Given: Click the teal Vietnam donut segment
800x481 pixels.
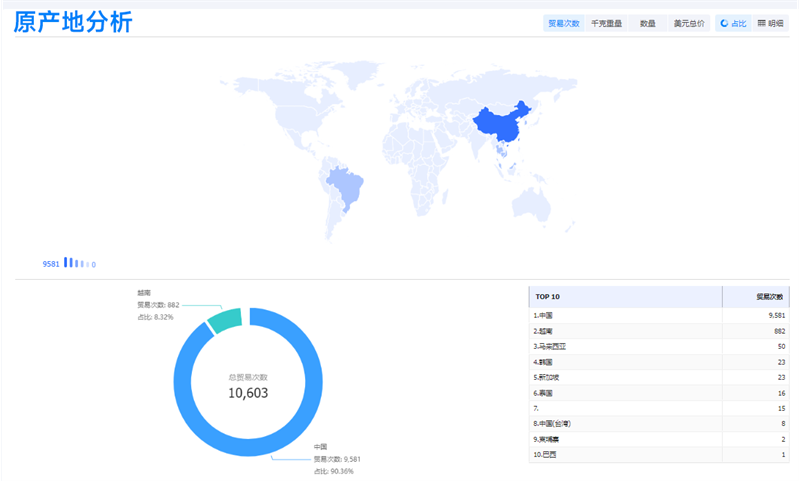Looking at the screenshot, I should coord(224,320).
